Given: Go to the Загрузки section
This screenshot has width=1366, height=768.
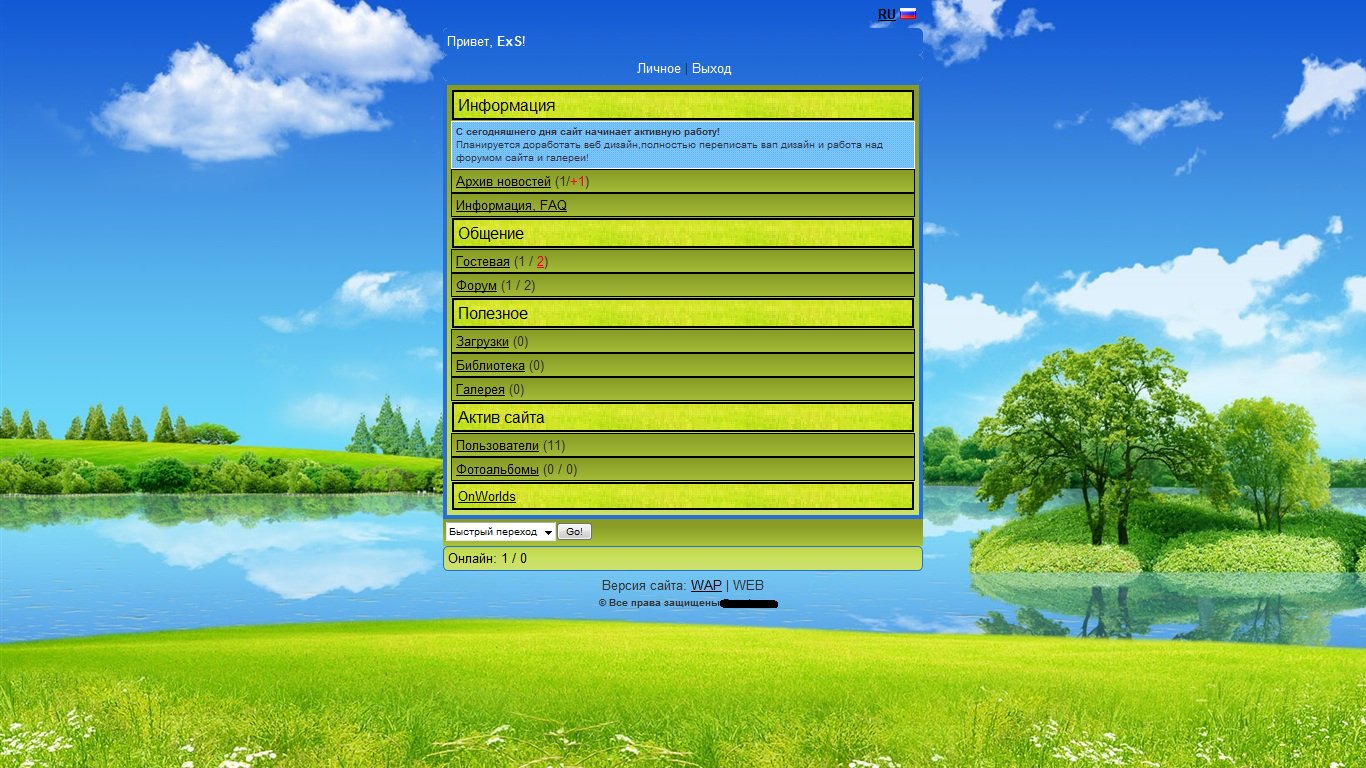Looking at the screenshot, I should (x=482, y=342).
